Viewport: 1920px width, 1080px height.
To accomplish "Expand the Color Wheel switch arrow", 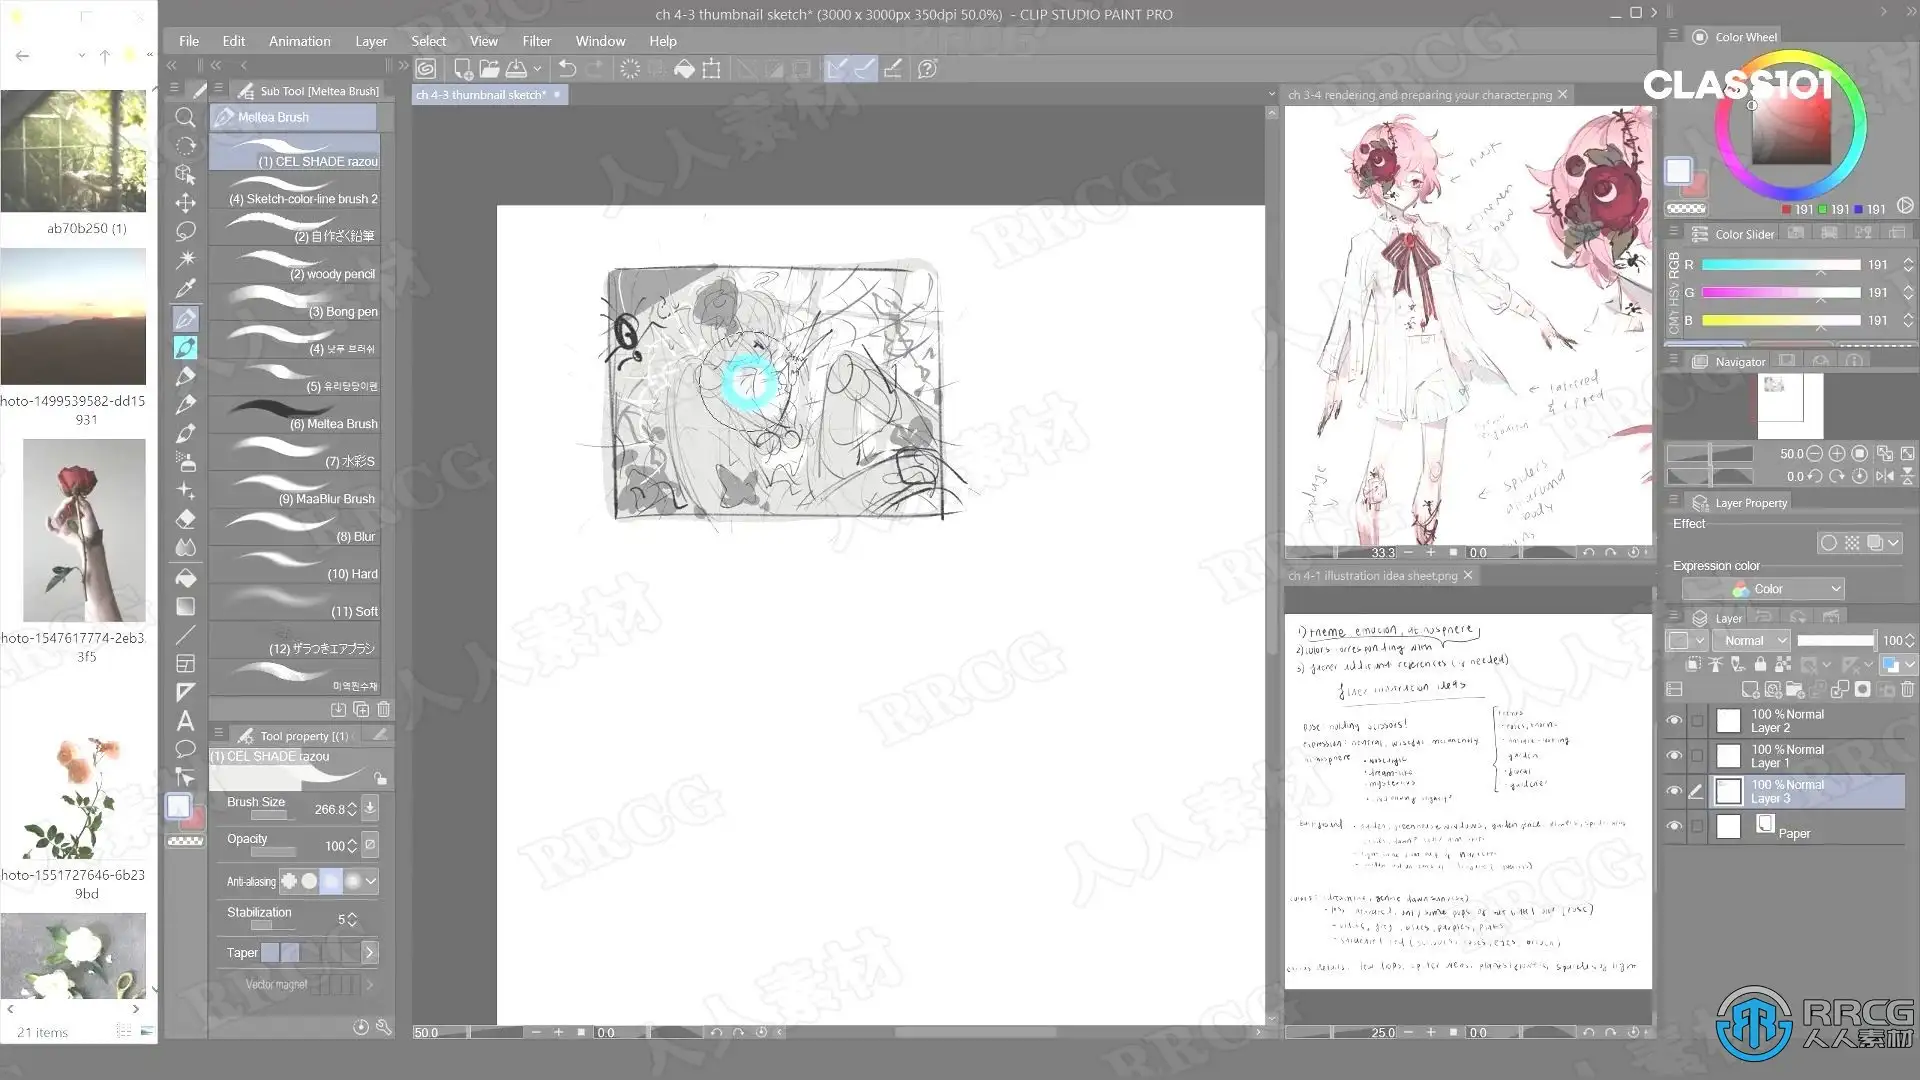I will coord(1906,205).
